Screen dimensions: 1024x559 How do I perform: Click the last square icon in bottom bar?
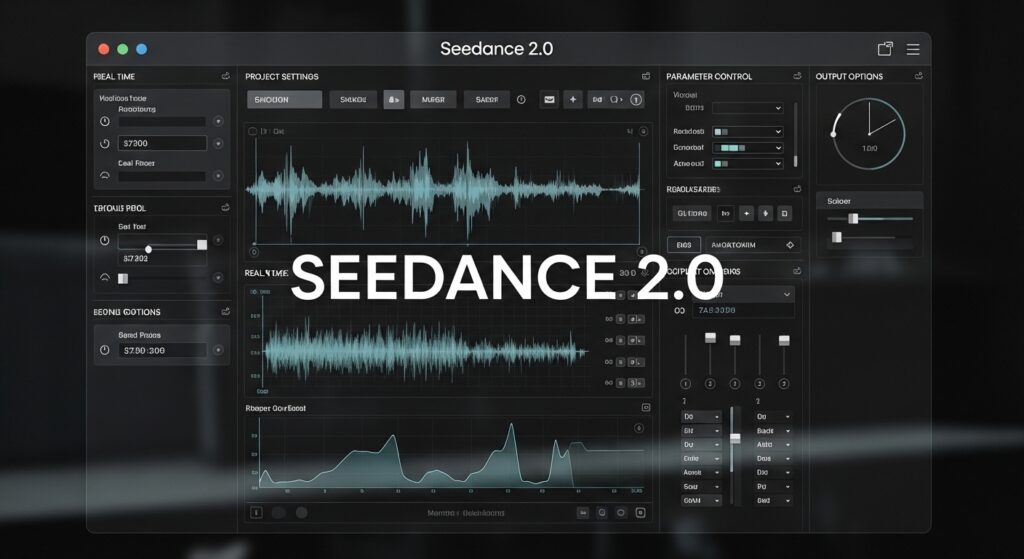641,513
